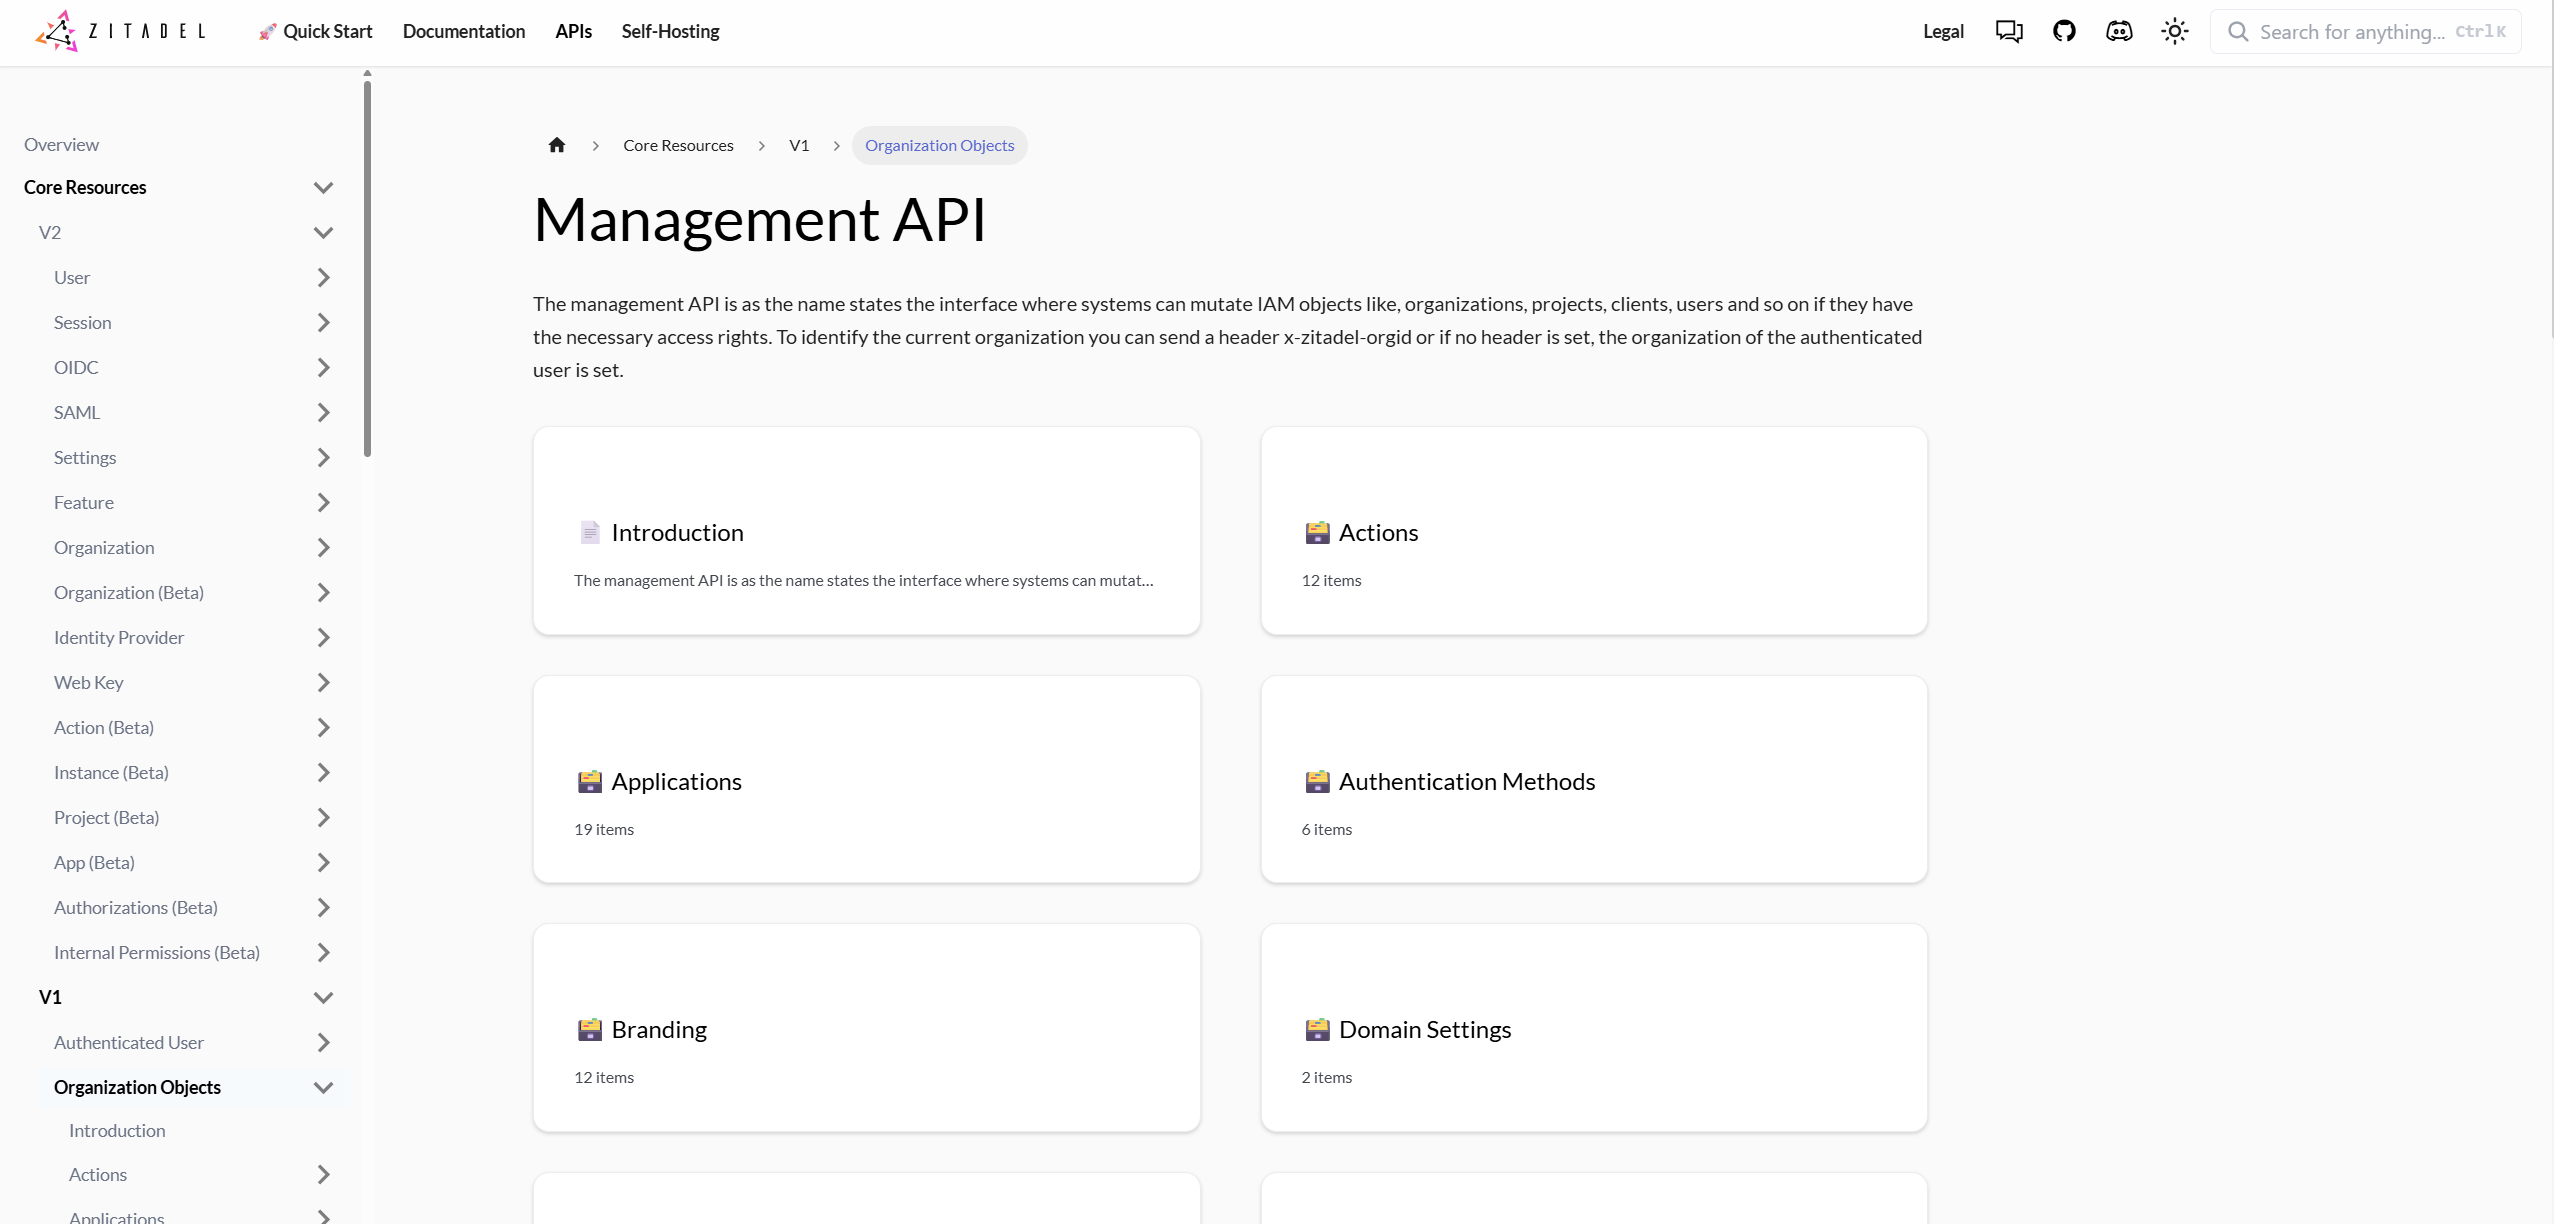Open the APIs nav item
2554x1224 pixels.
tap(574, 31)
